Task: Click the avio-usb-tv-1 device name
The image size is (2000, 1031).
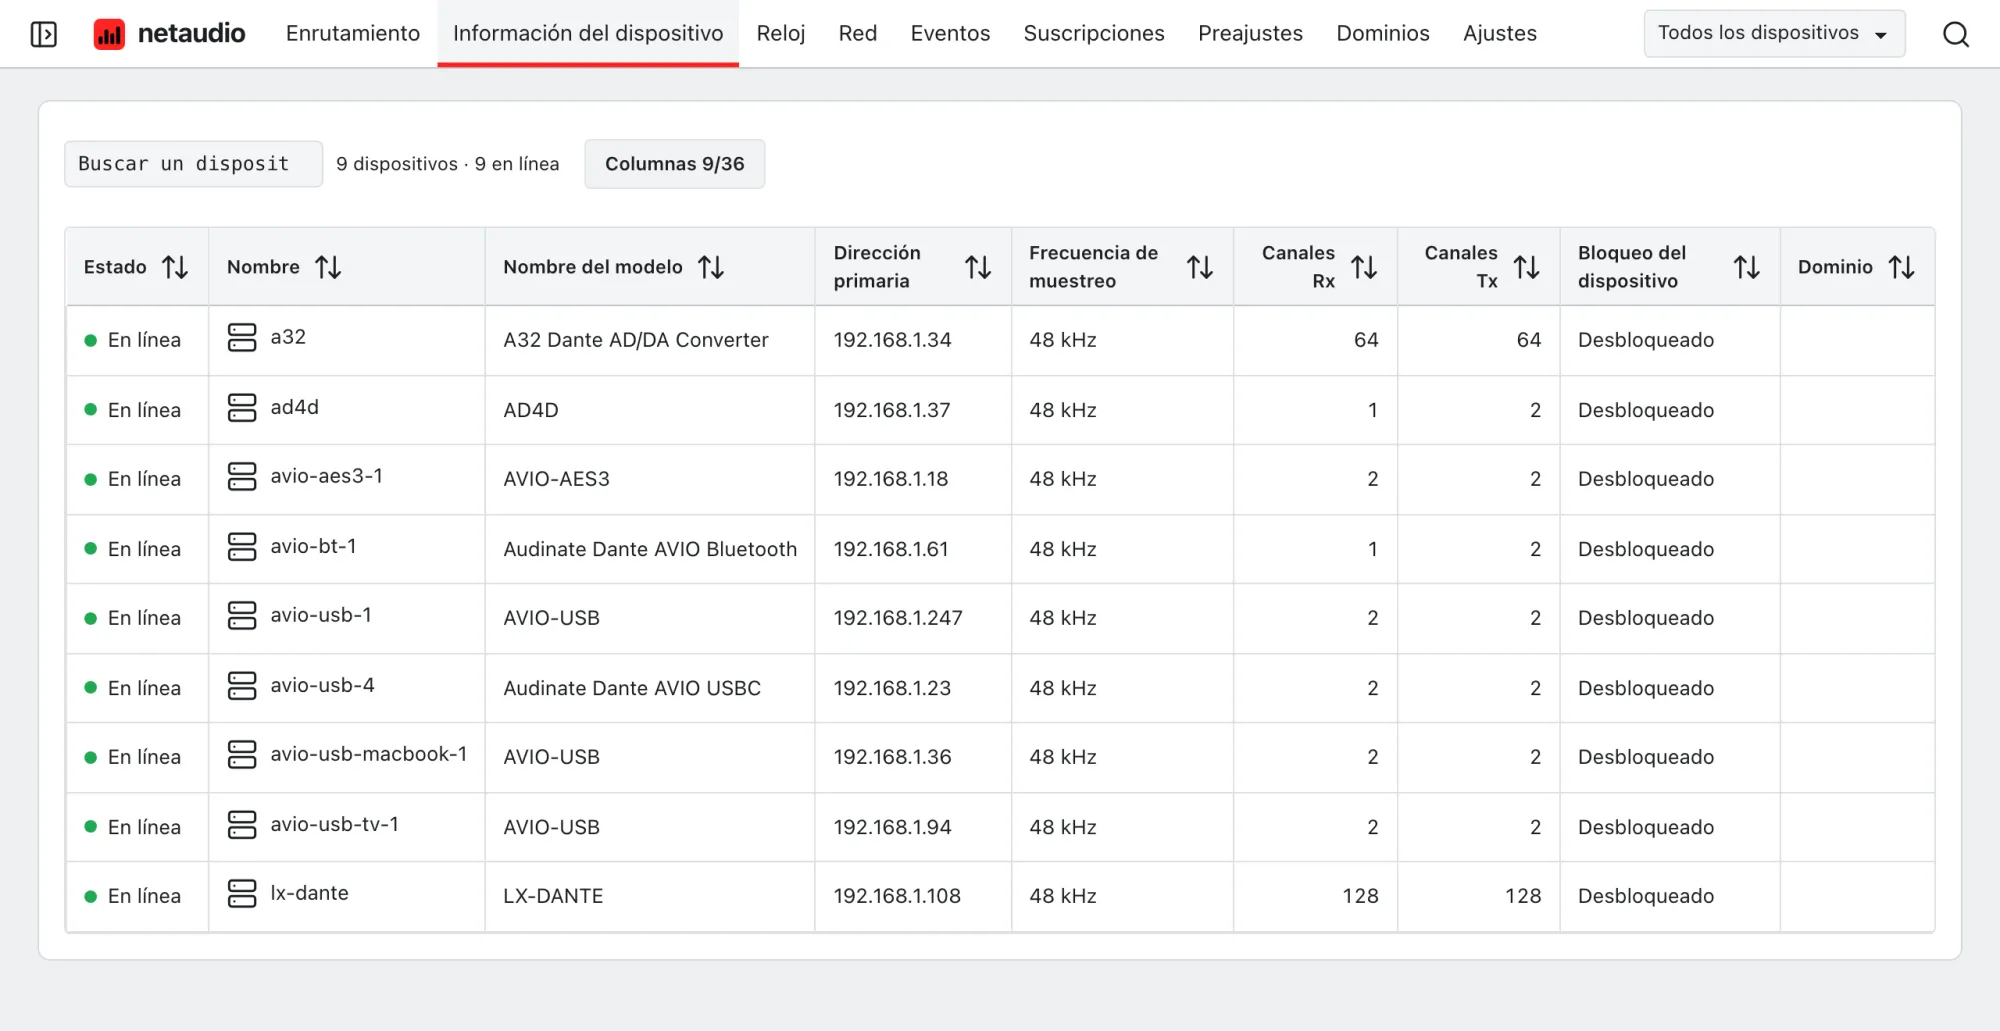Action: point(335,824)
